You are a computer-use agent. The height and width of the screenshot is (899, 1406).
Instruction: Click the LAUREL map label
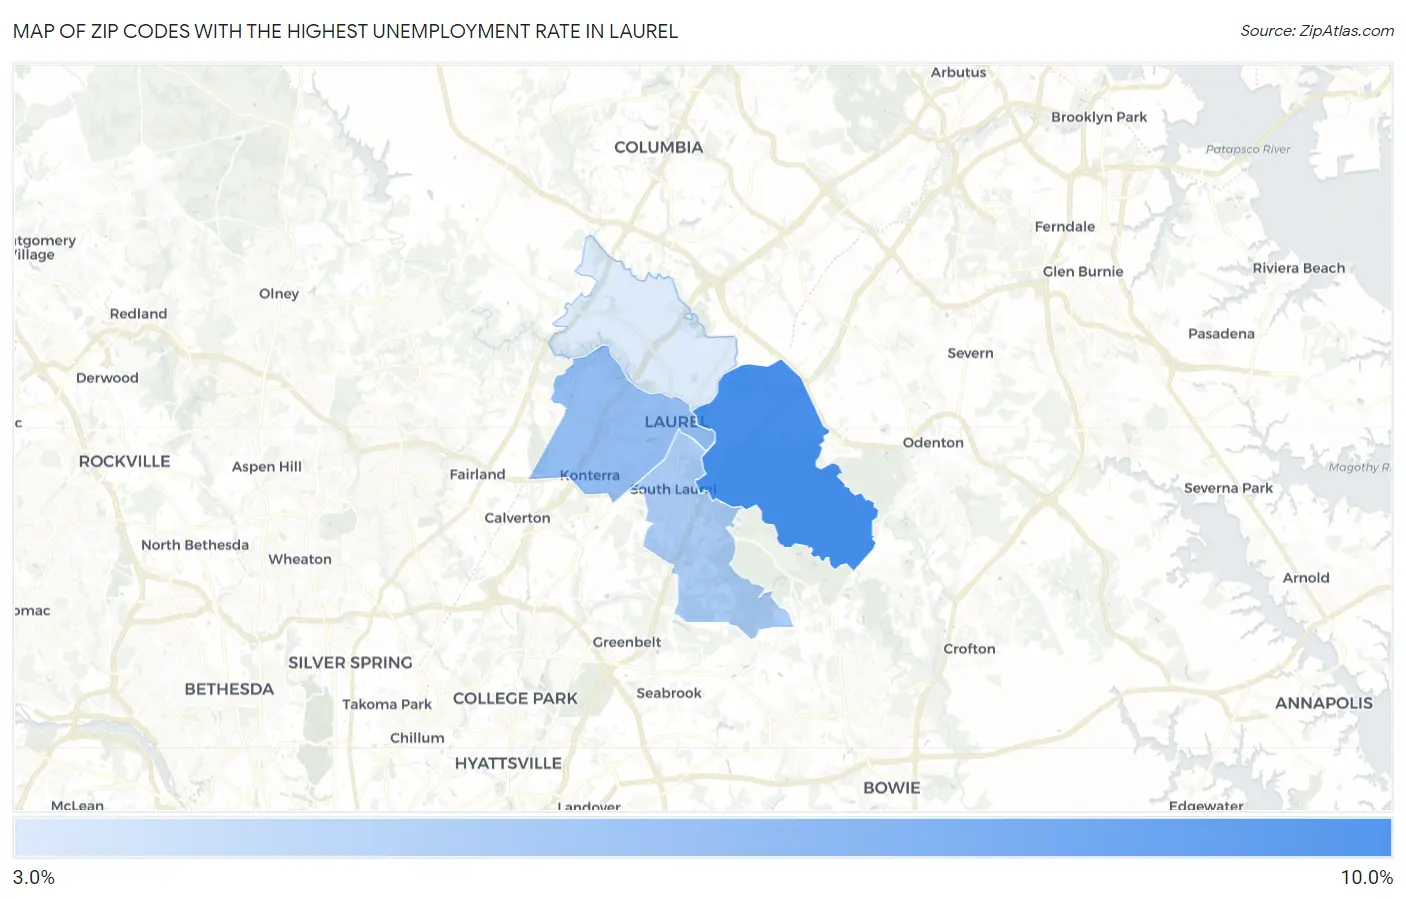coord(675,422)
